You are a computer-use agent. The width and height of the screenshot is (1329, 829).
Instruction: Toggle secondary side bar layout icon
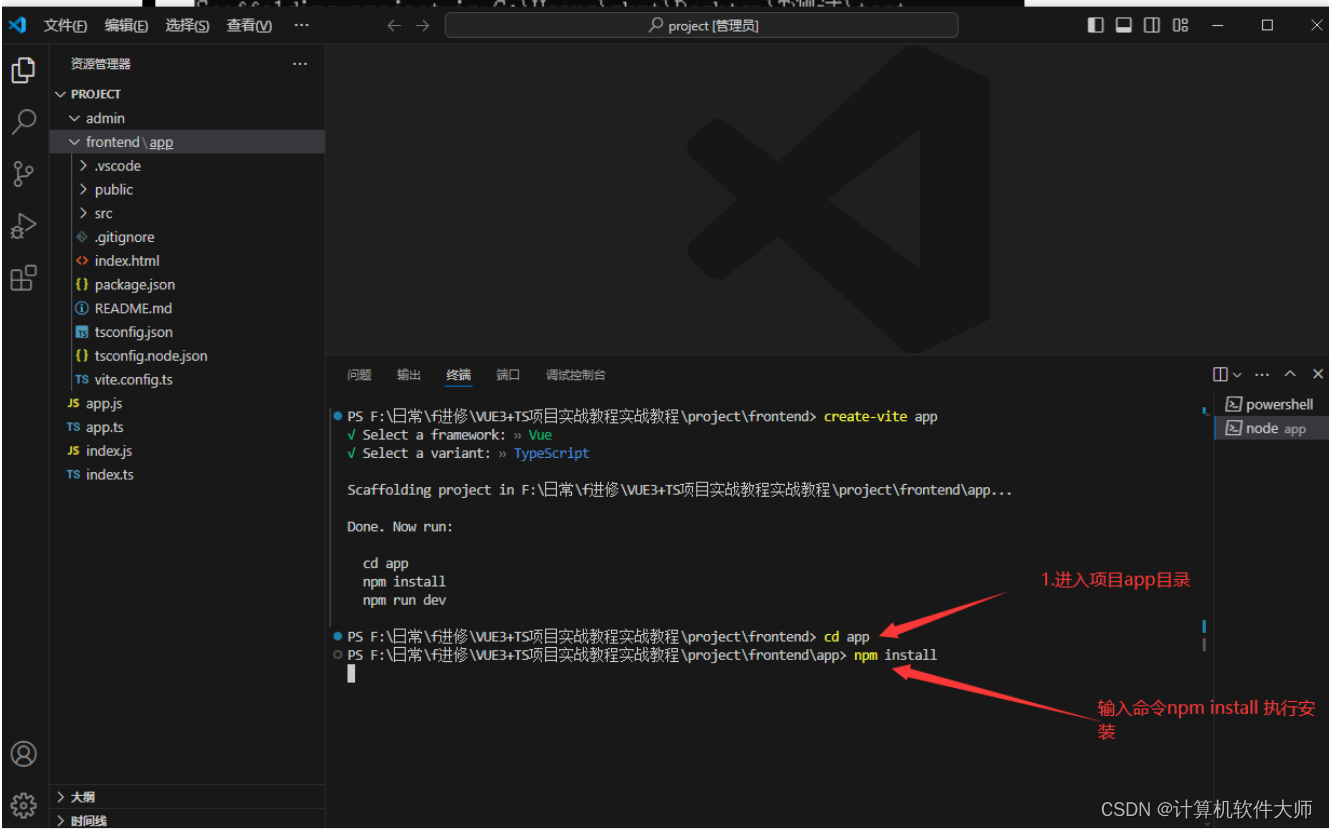coord(1152,25)
